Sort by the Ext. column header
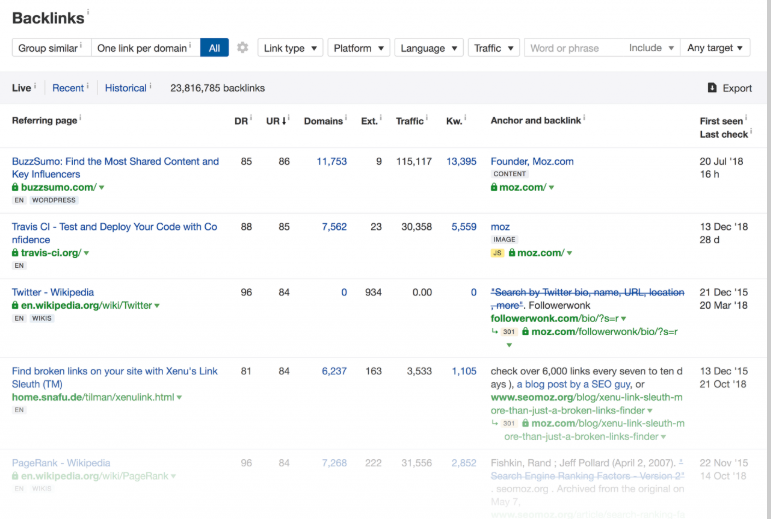The height and width of the screenshot is (519, 777). click(x=369, y=121)
